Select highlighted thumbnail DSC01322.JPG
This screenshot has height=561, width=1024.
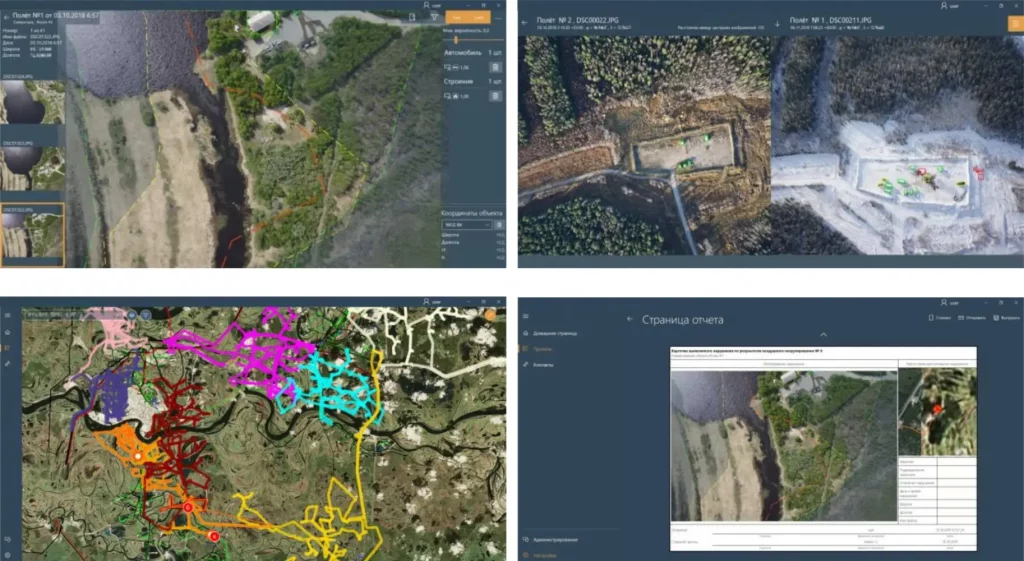(32, 234)
